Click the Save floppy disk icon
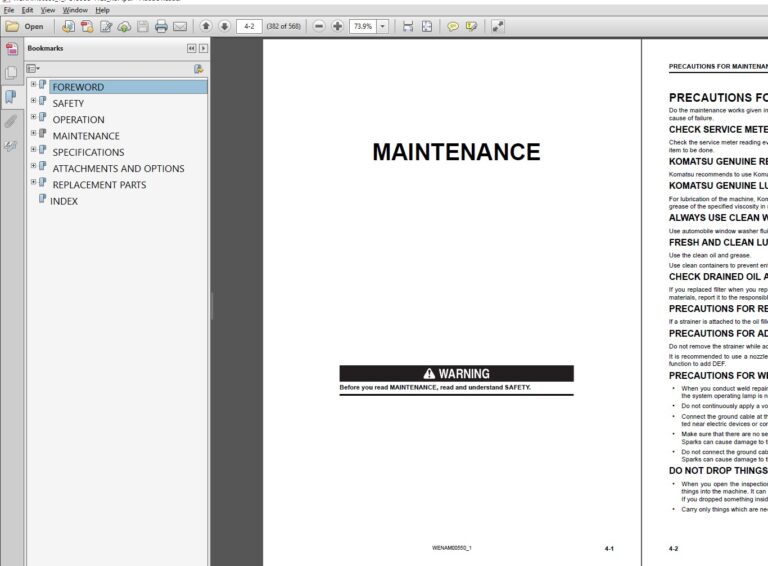Image resolution: width=768 pixels, height=566 pixels. tap(143, 26)
